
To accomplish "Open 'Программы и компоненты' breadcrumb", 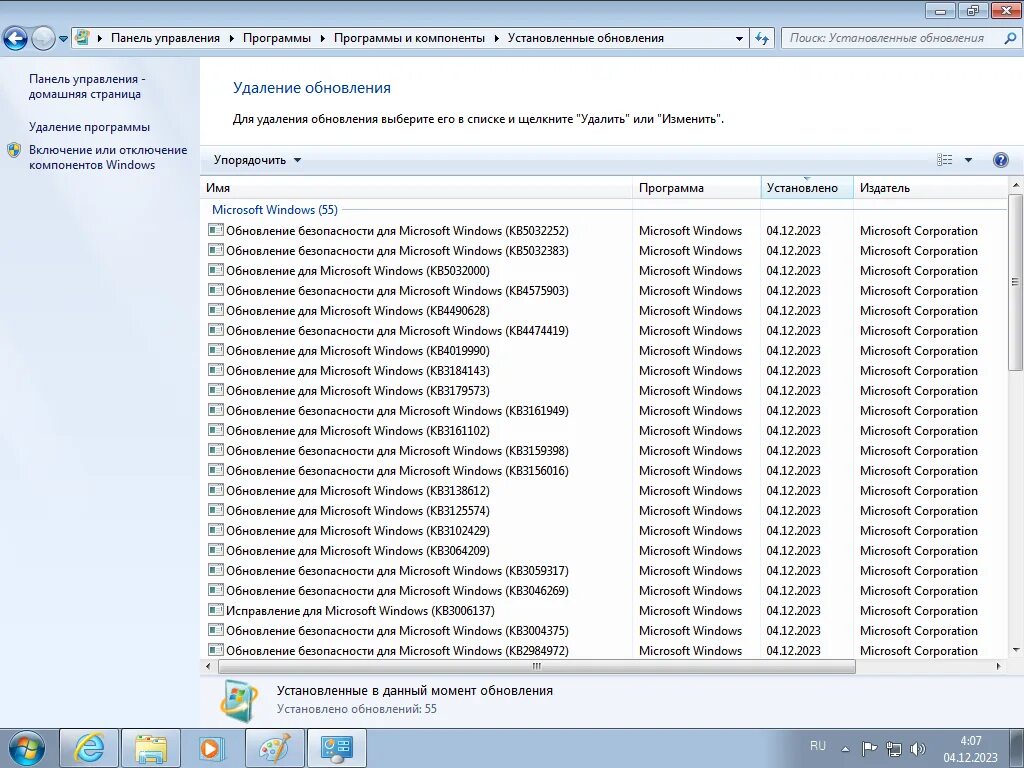I will (409, 38).
